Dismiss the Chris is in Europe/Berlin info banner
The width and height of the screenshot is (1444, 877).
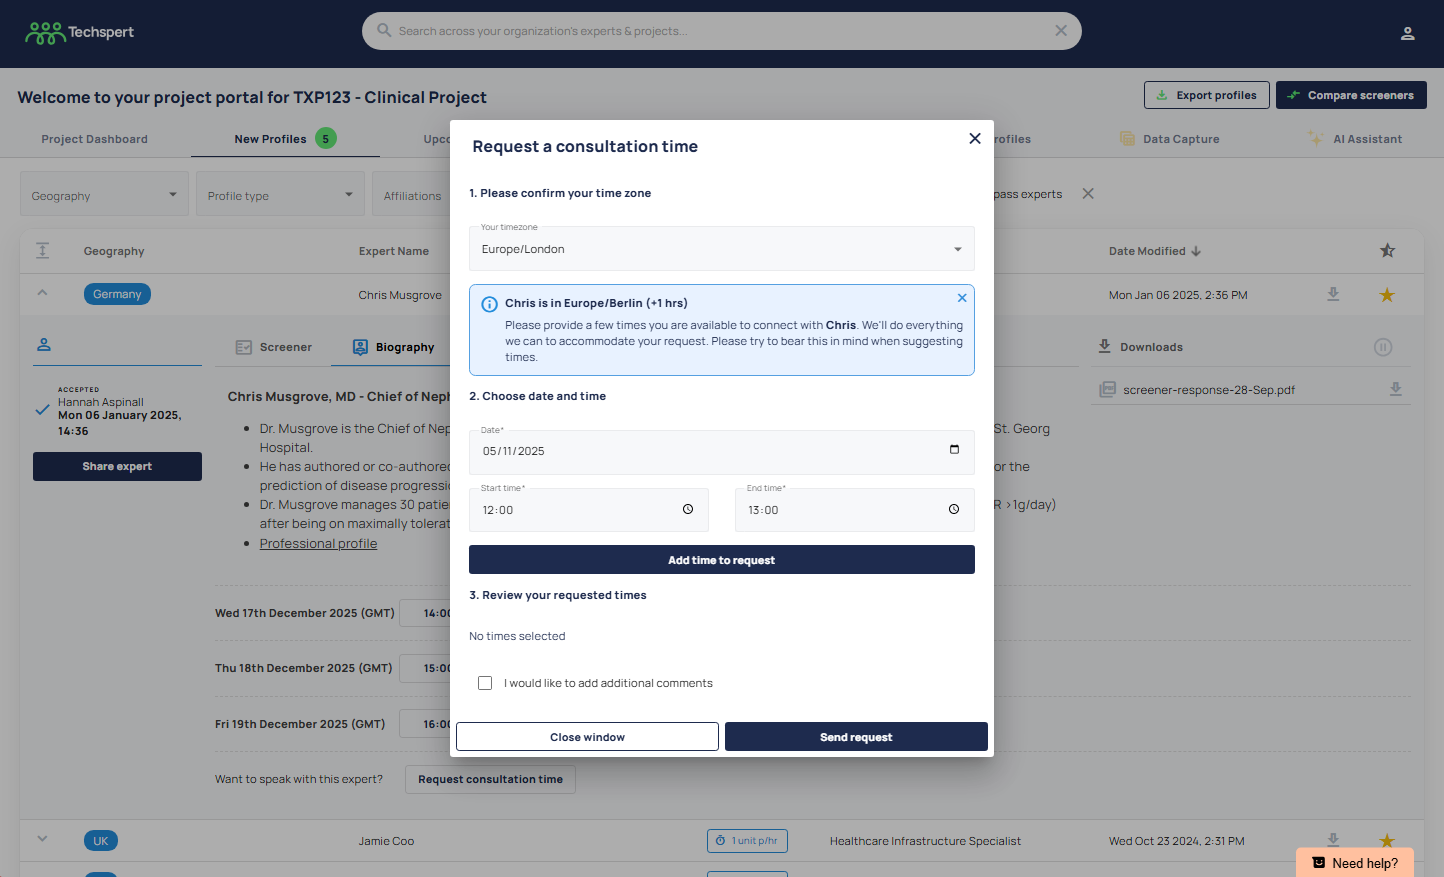[x=962, y=298]
